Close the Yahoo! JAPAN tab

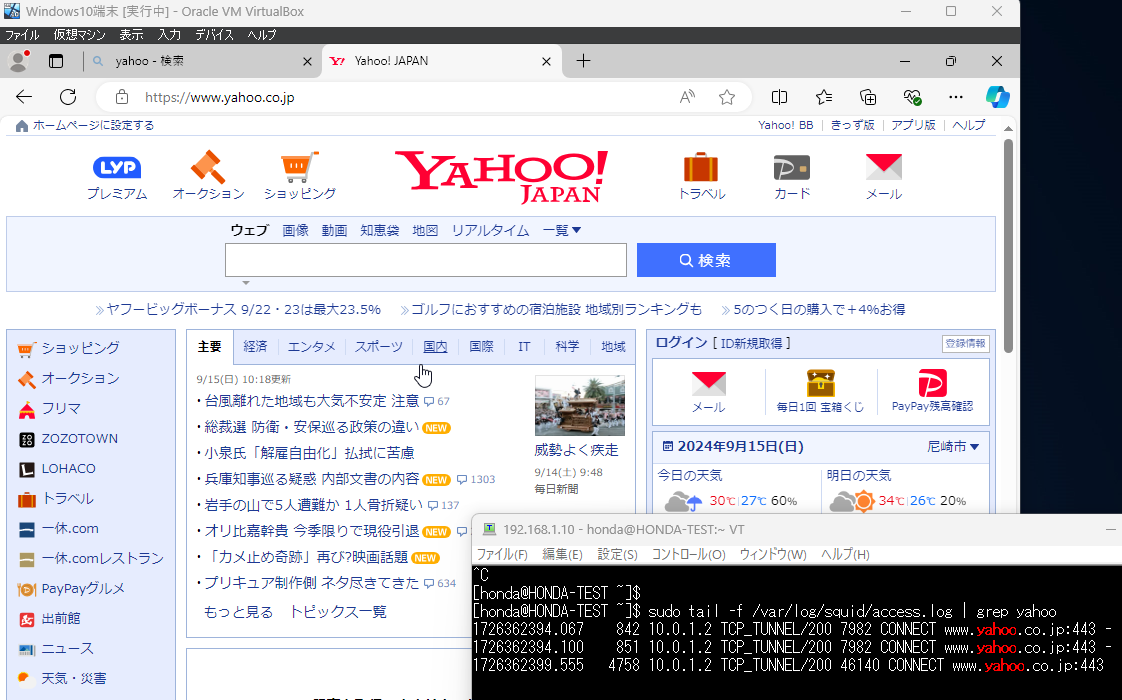(x=546, y=62)
